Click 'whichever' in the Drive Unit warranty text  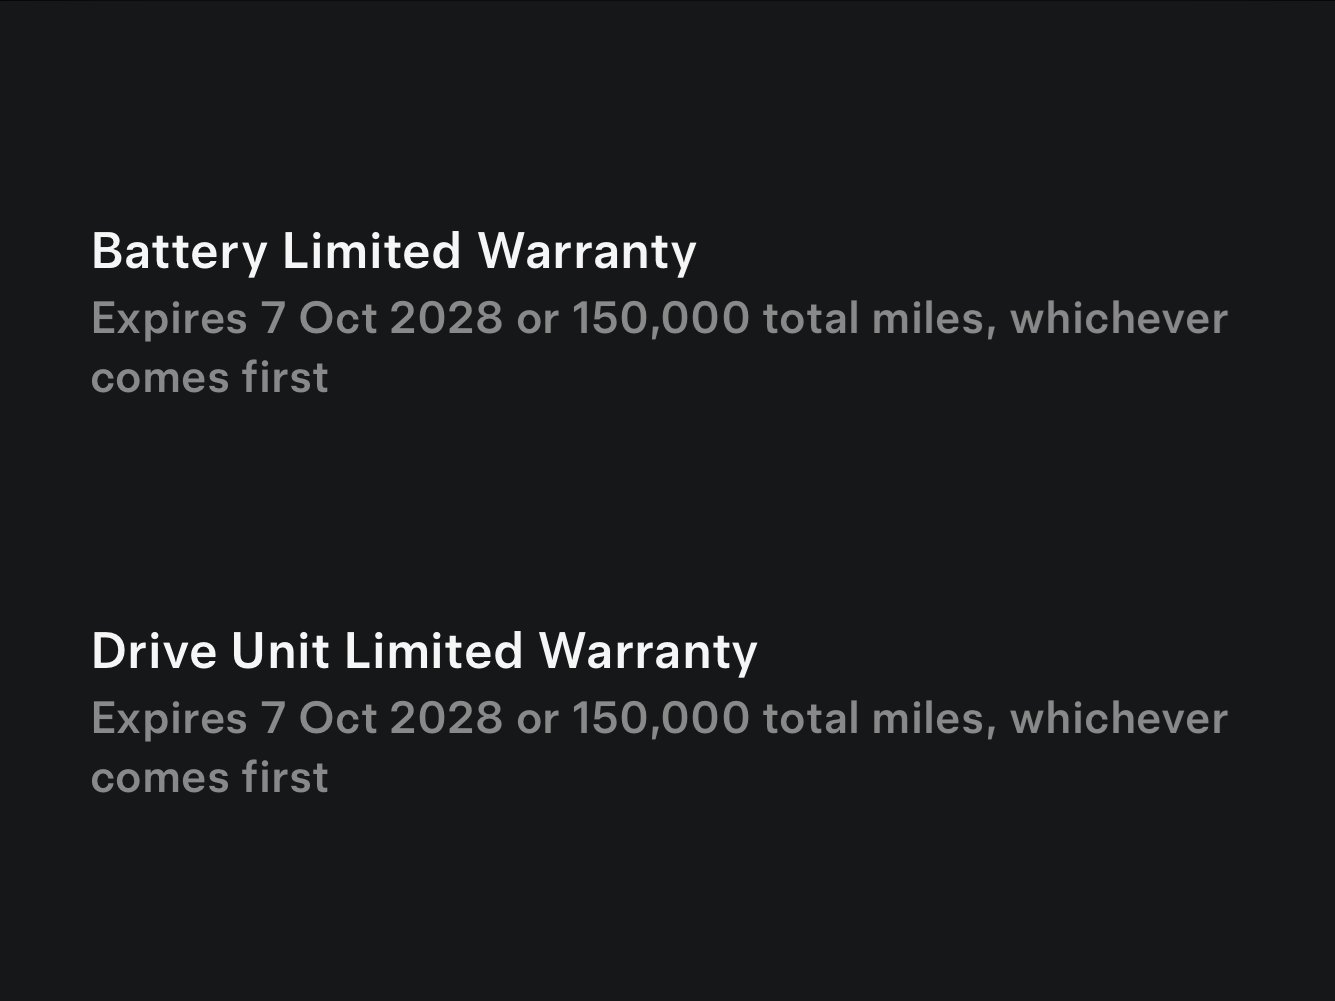pyautogui.click(x=1118, y=719)
